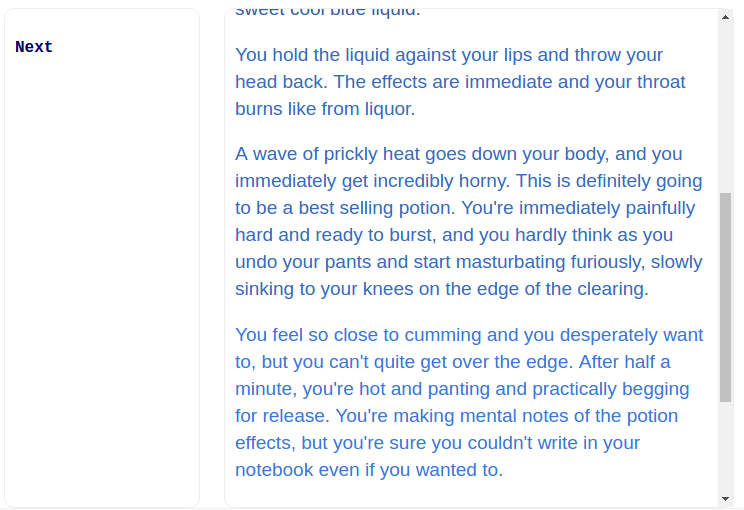744x510 pixels.
Task: Click the line "burns like from liquor."
Action: click(325, 109)
